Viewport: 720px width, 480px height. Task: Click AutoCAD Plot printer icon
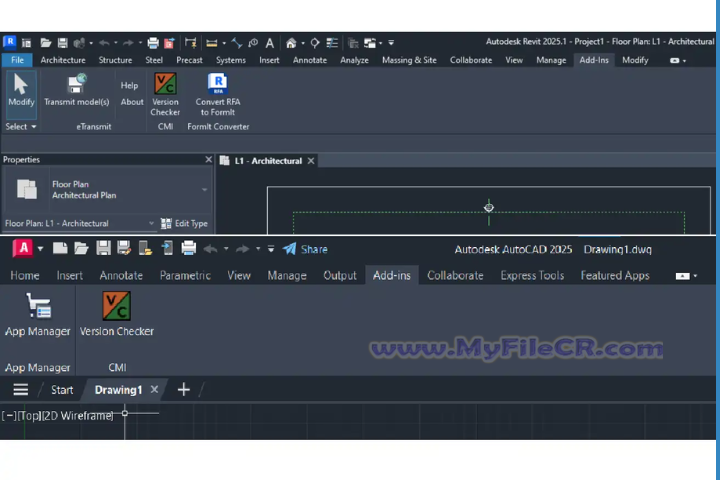pos(189,248)
